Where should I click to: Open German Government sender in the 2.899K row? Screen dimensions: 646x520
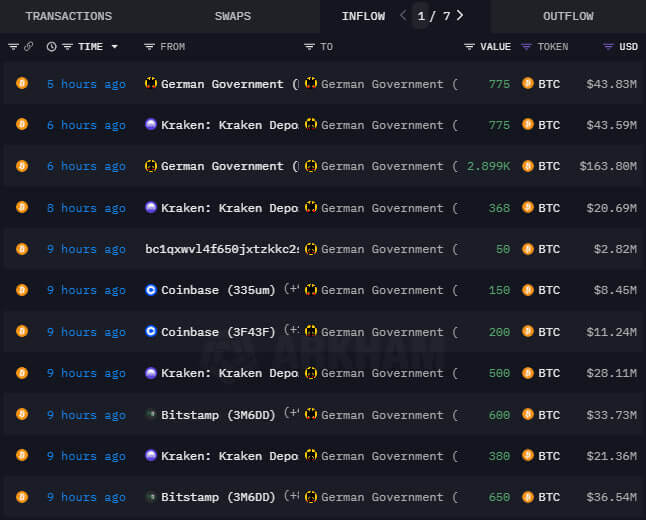[x=222, y=166]
